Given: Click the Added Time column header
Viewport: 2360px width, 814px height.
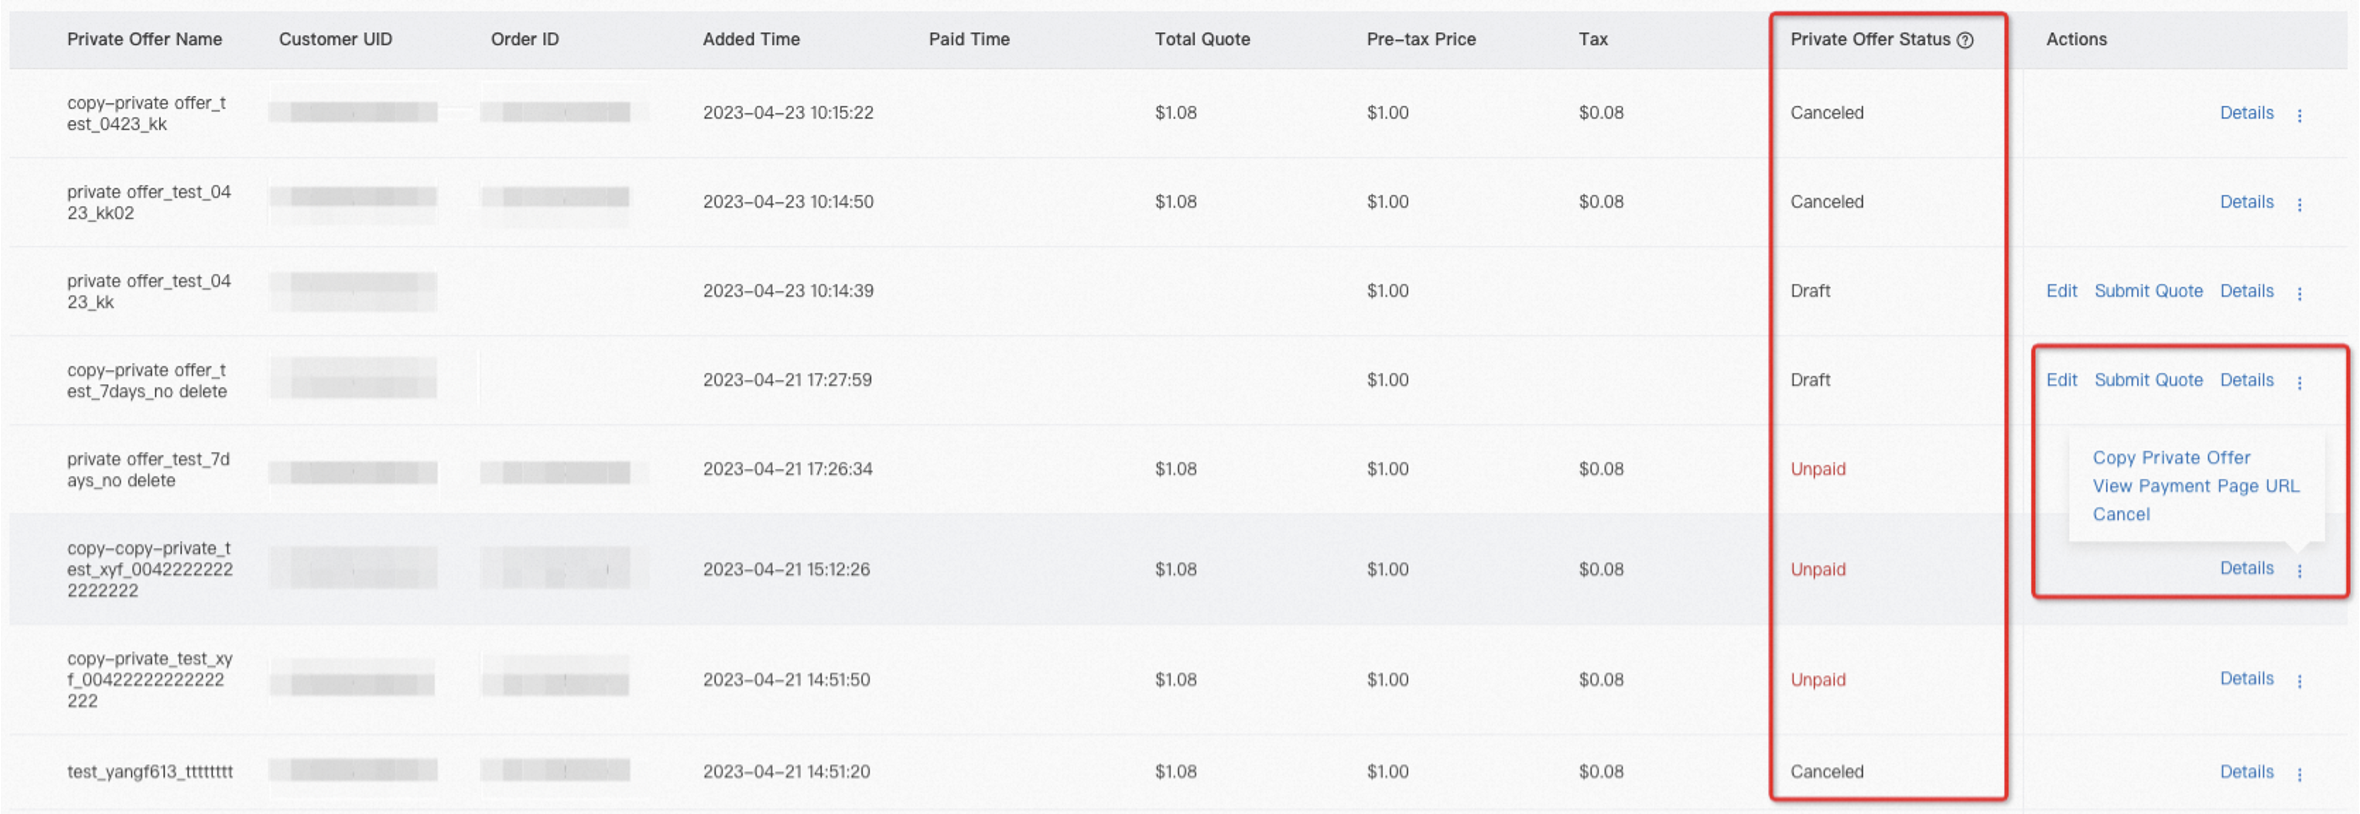Looking at the screenshot, I should pyautogui.click(x=751, y=39).
